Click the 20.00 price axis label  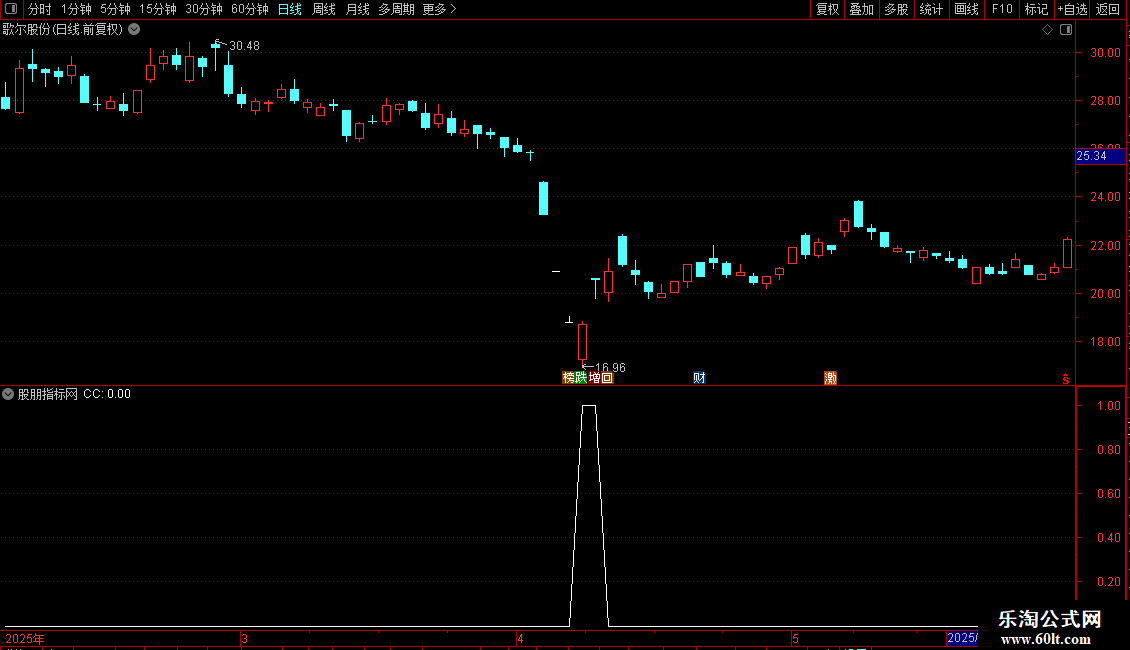(x=1105, y=293)
